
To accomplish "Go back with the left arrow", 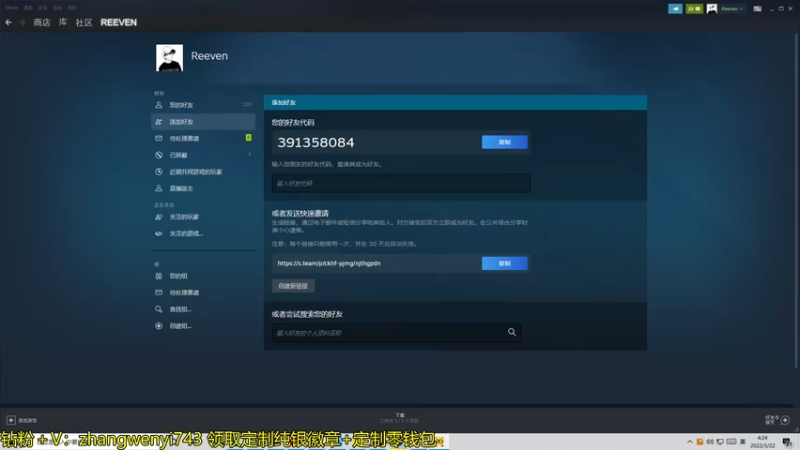I will click(8, 22).
